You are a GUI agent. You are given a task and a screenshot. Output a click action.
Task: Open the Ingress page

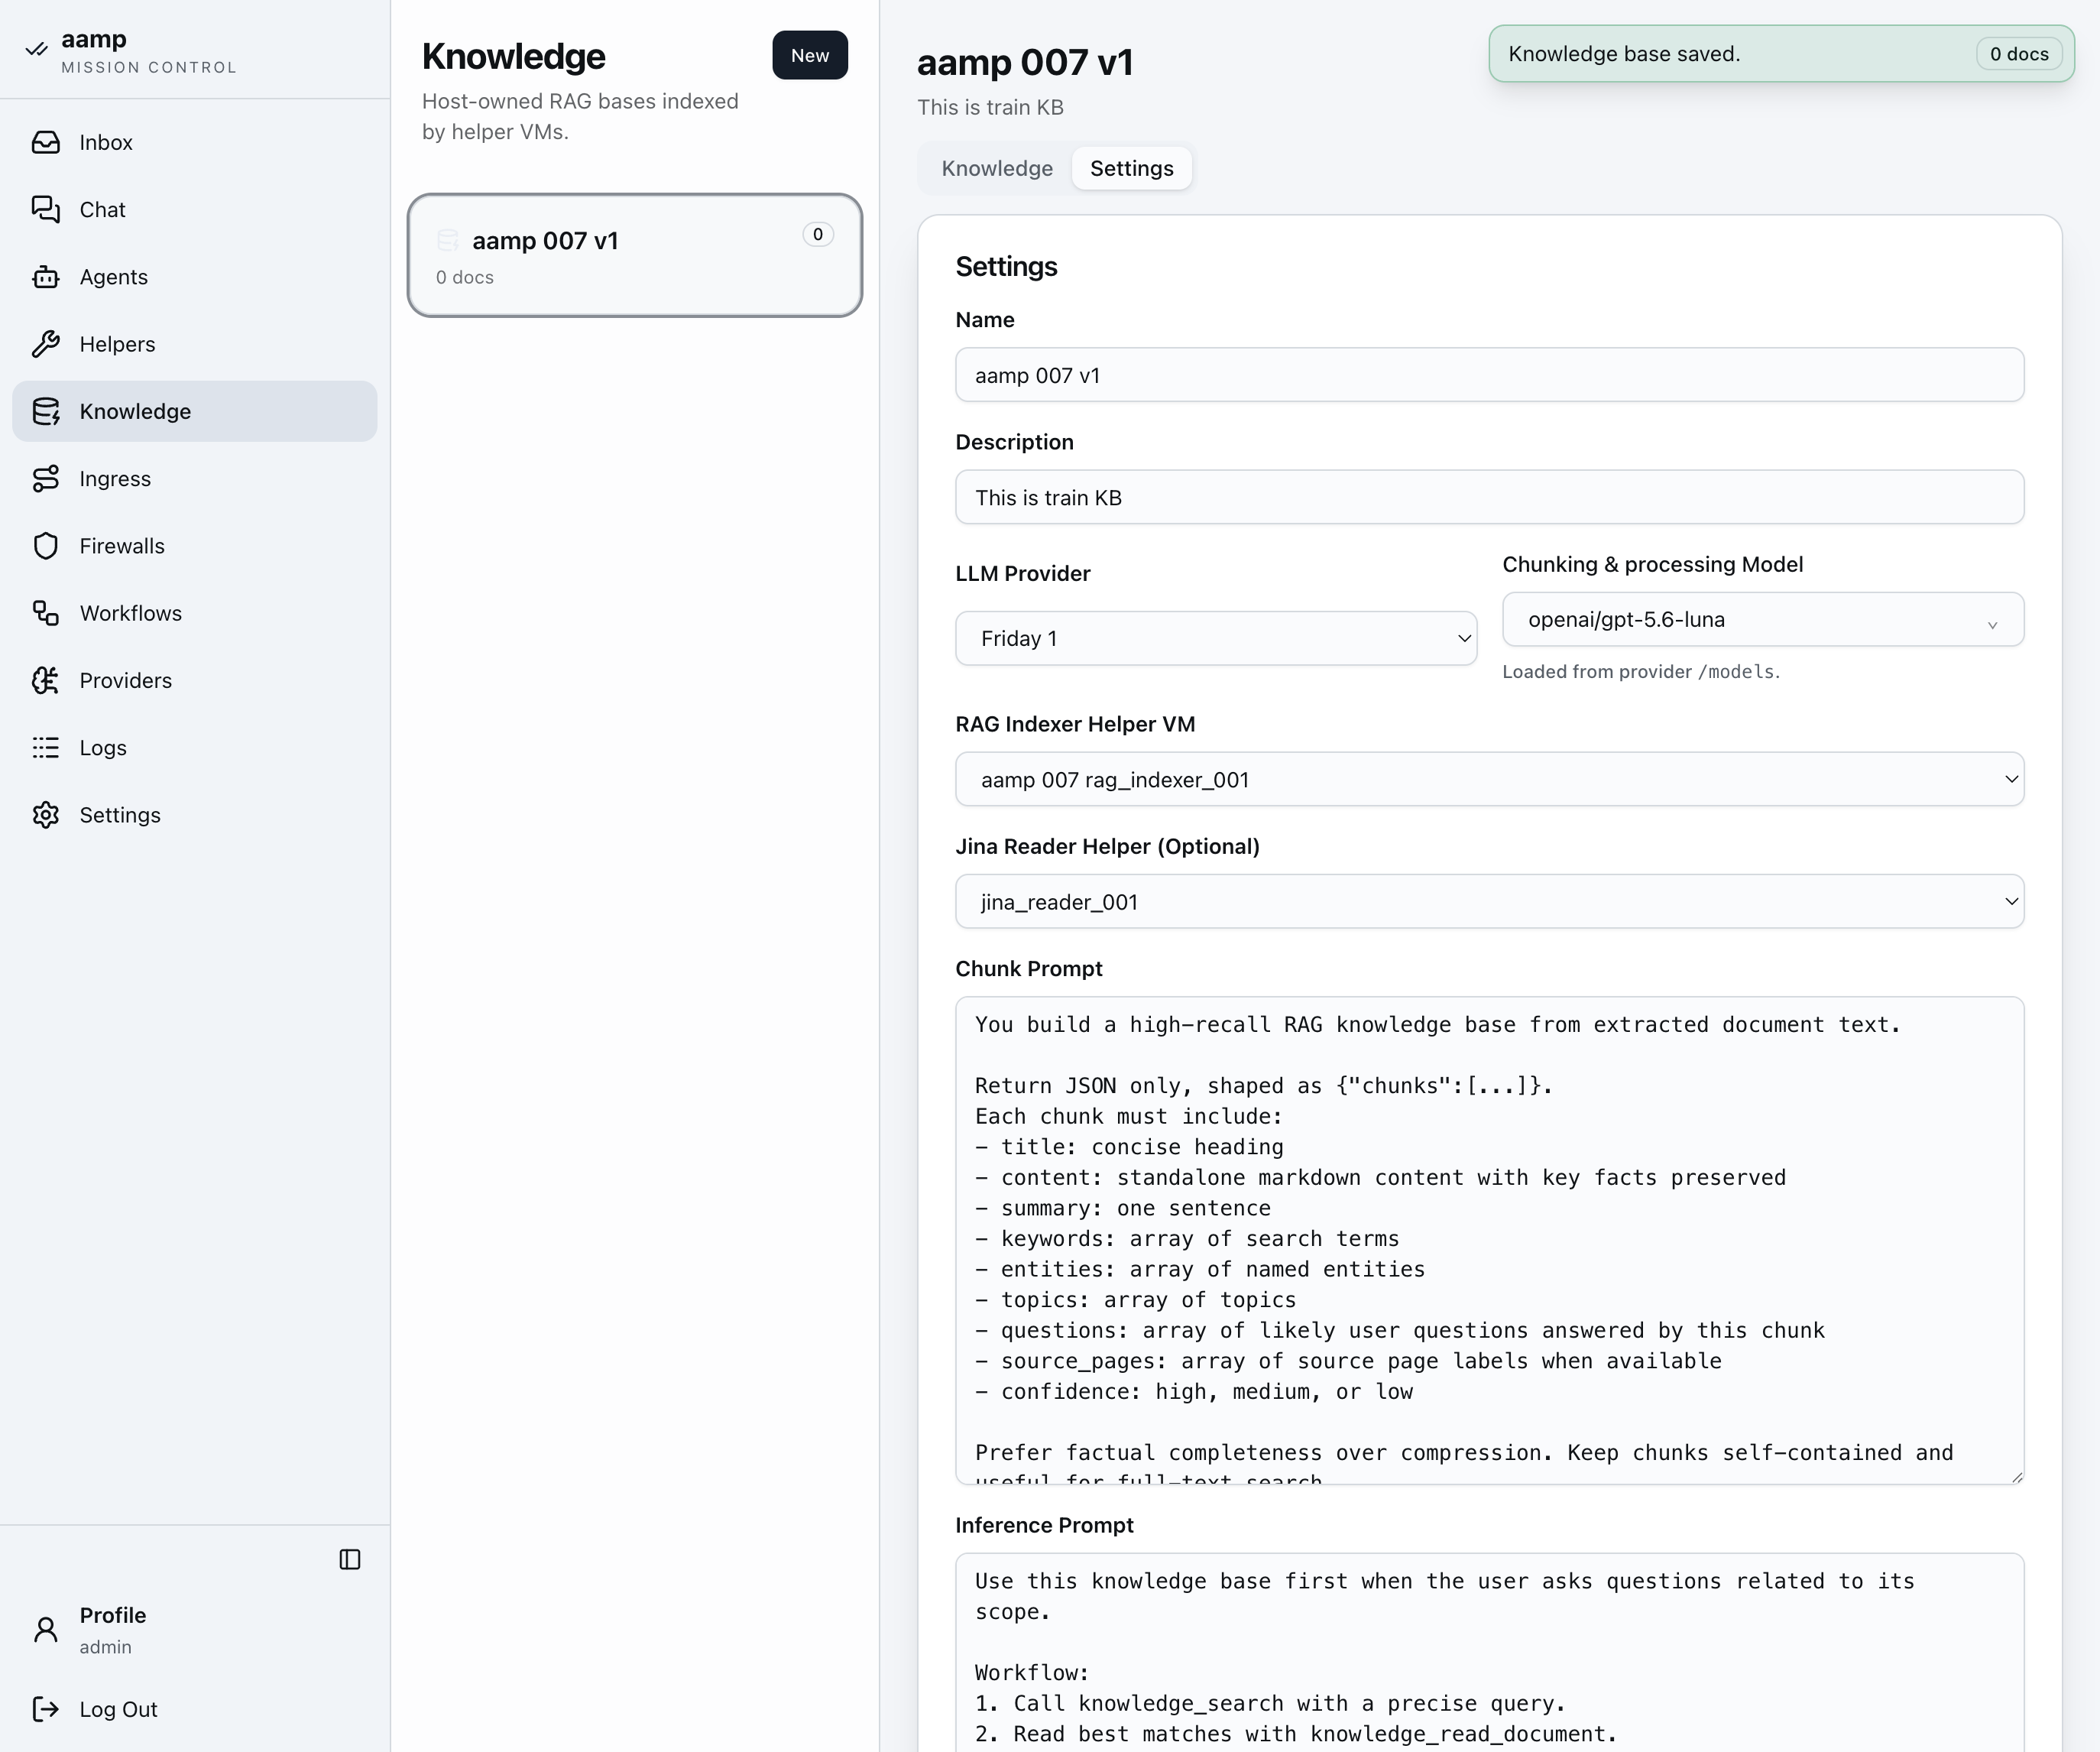194,478
